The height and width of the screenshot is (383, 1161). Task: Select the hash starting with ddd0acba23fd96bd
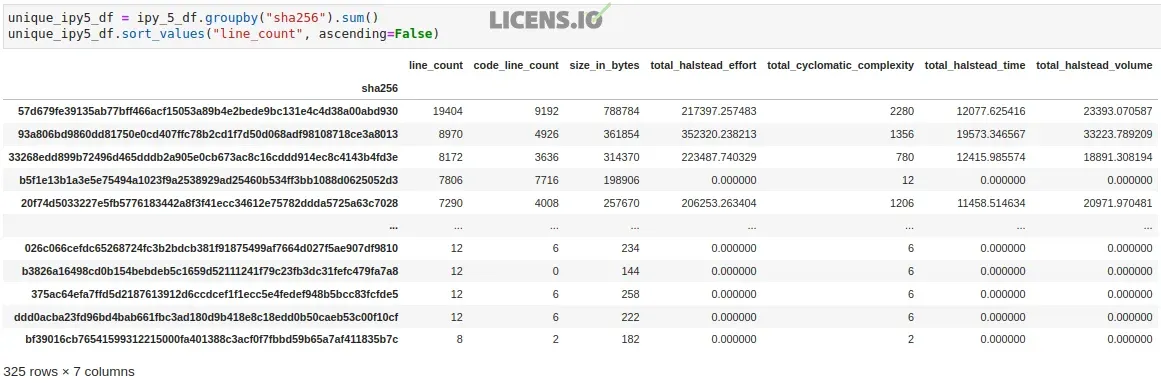click(206, 317)
